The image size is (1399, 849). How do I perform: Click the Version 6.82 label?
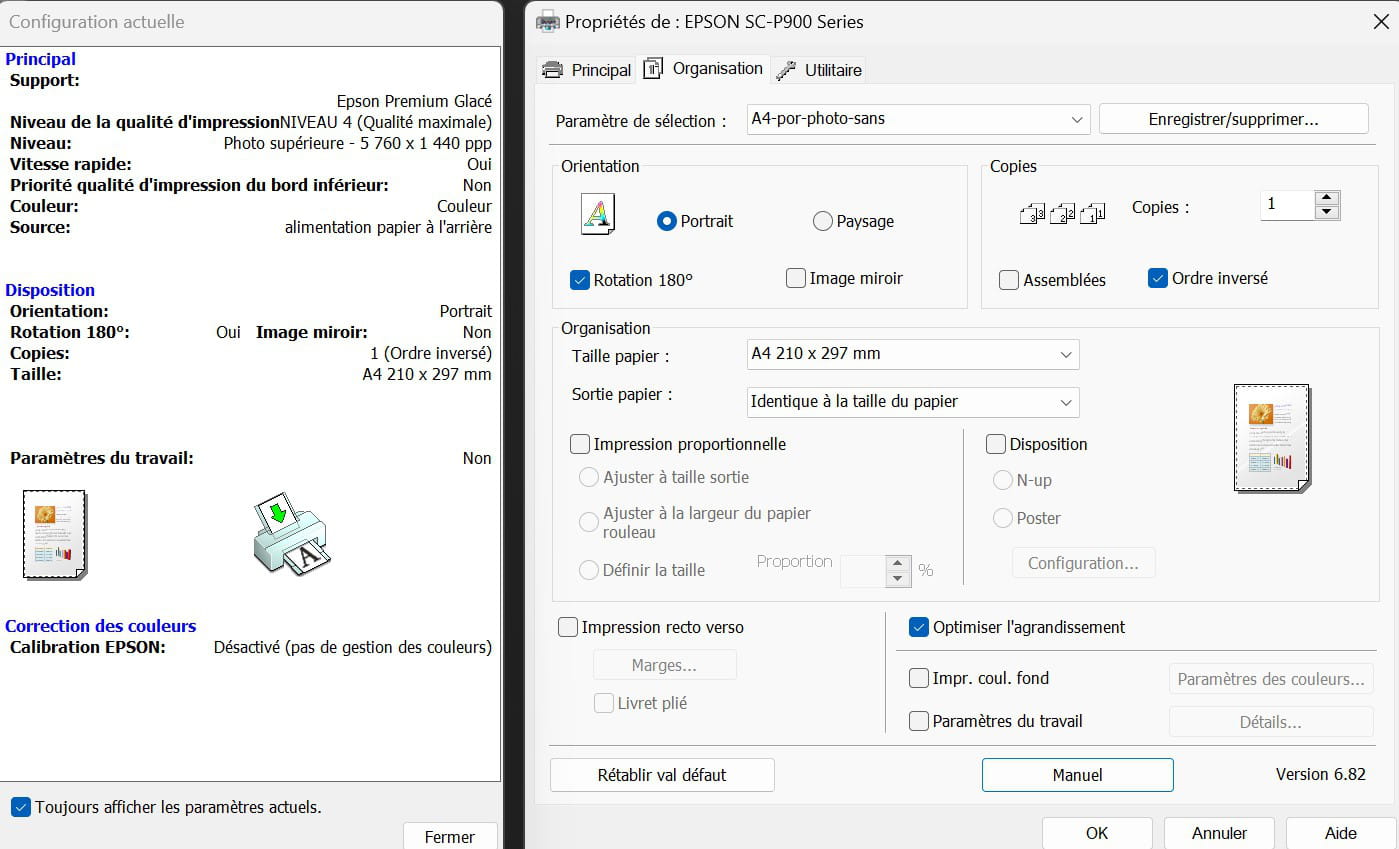click(x=1320, y=774)
